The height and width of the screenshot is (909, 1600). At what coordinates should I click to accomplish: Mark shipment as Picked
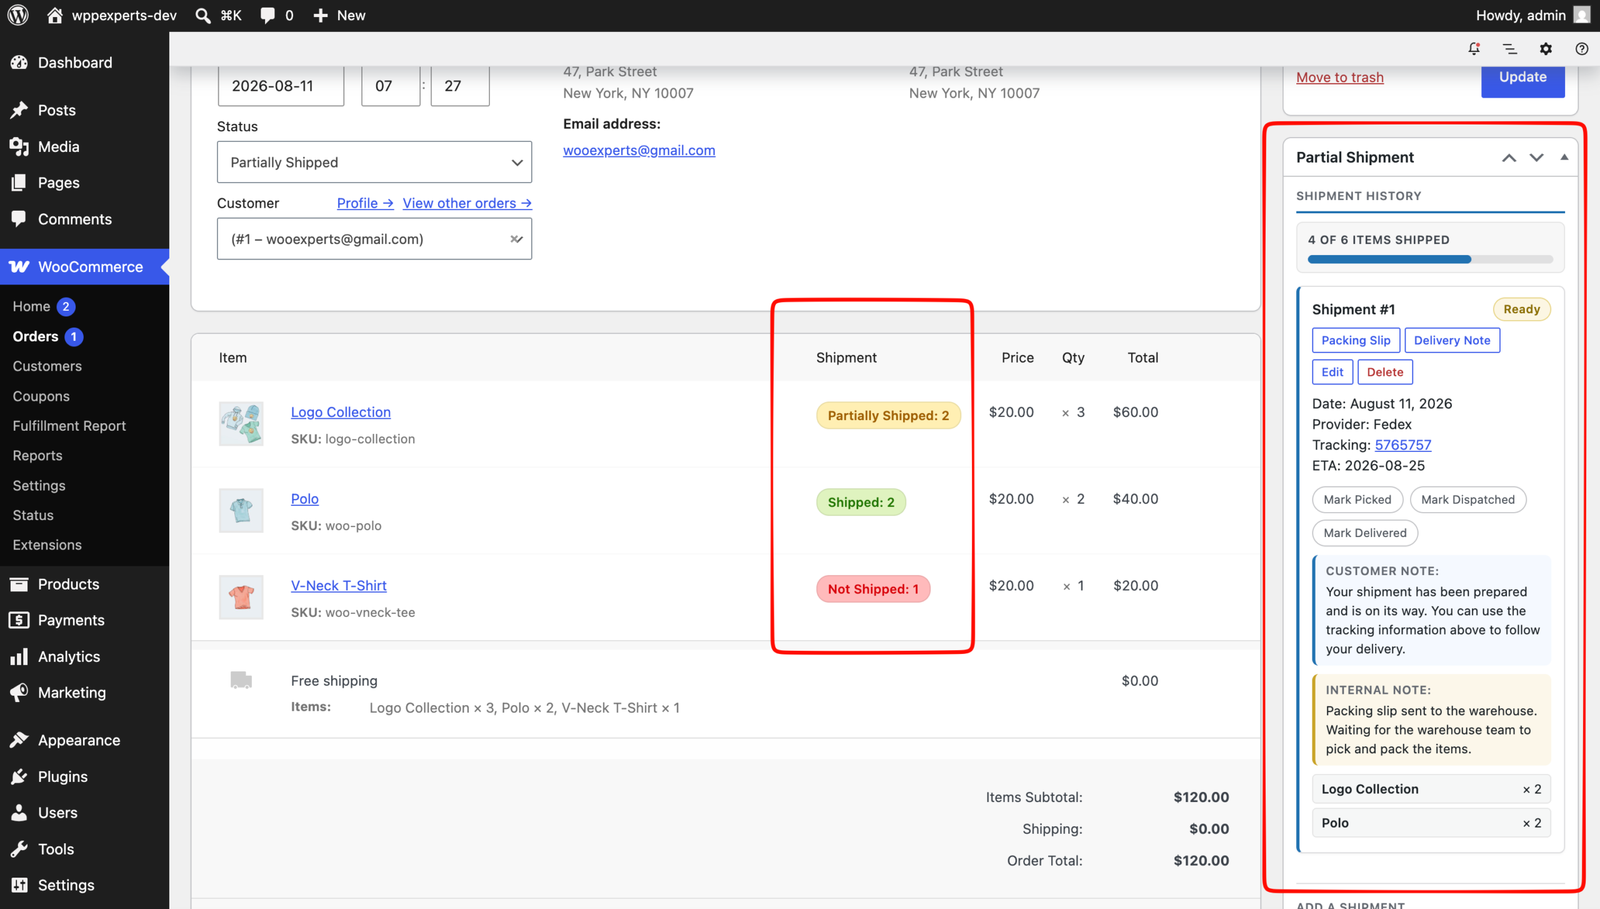coord(1357,500)
